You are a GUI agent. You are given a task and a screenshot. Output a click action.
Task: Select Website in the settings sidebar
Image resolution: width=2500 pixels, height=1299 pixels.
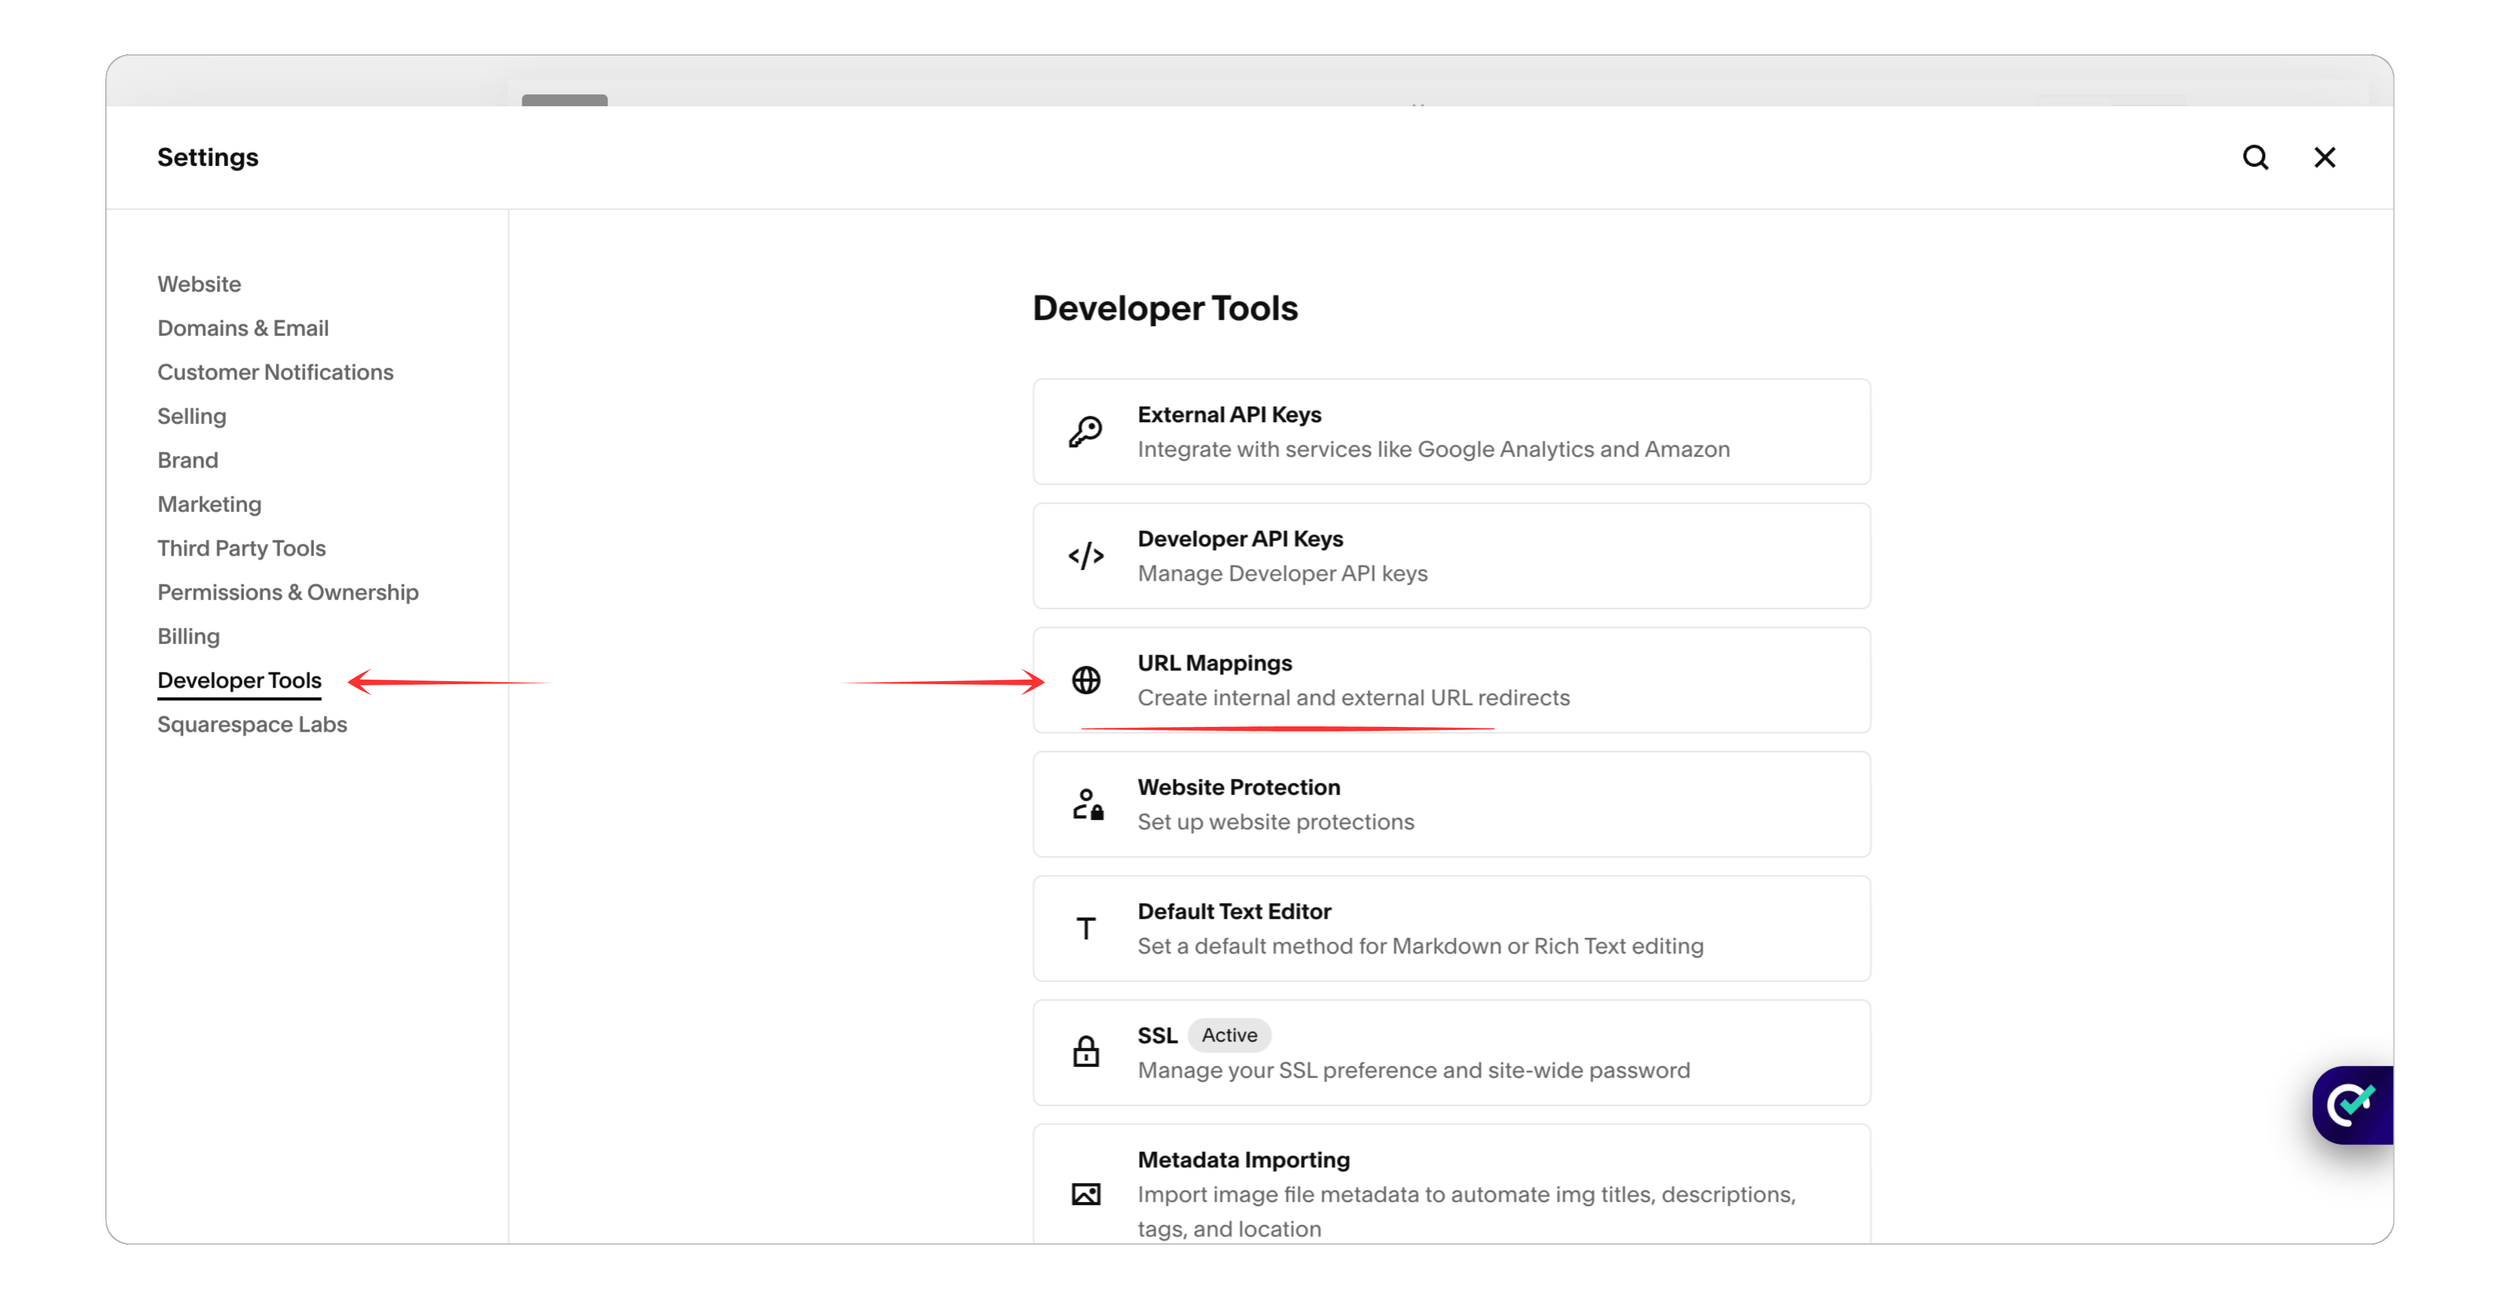coord(199,284)
